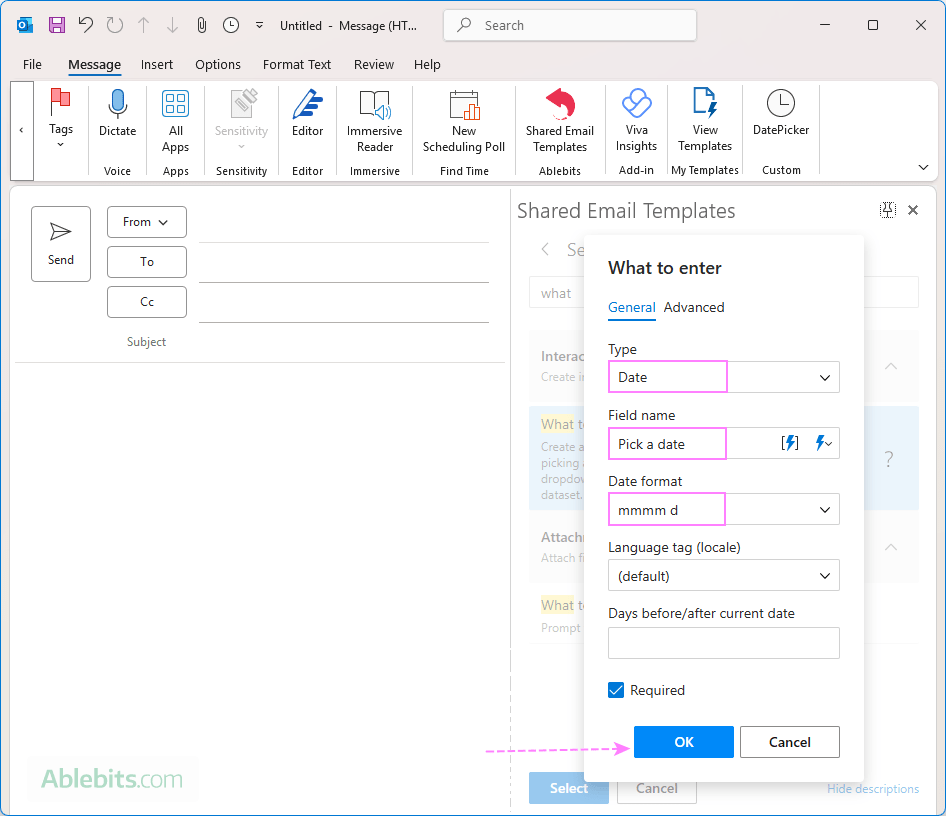Save the message with the floppy disk icon
Viewport: 946px width, 816px height.
click(x=57, y=25)
